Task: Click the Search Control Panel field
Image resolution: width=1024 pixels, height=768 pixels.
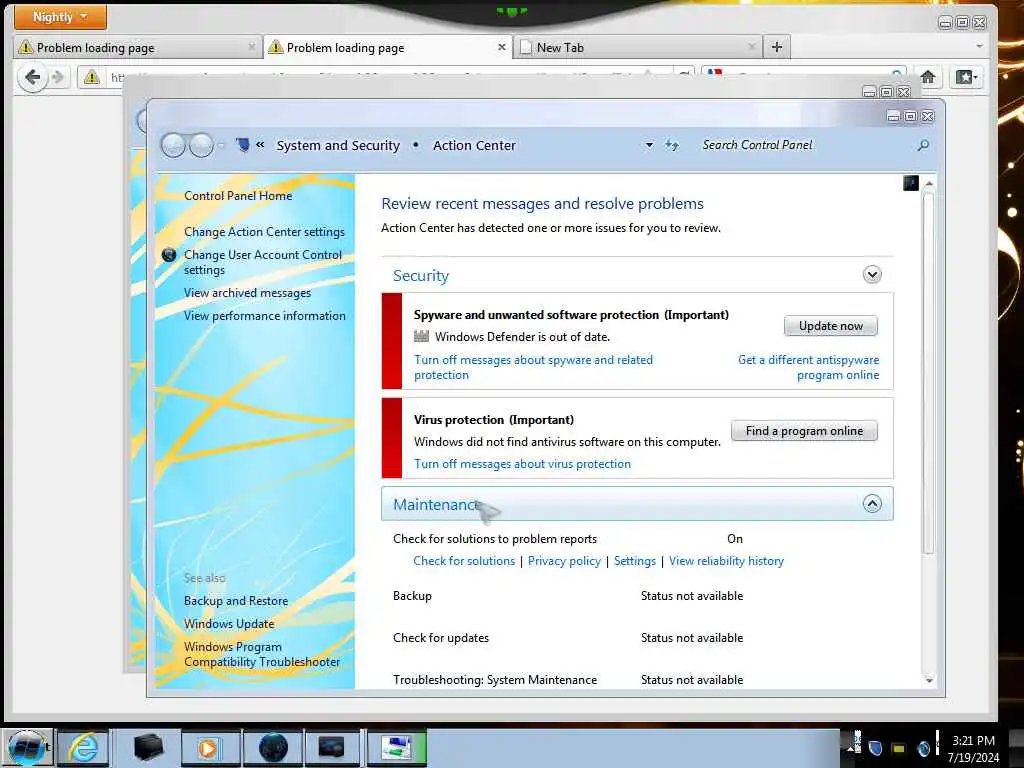Action: coord(803,145)
